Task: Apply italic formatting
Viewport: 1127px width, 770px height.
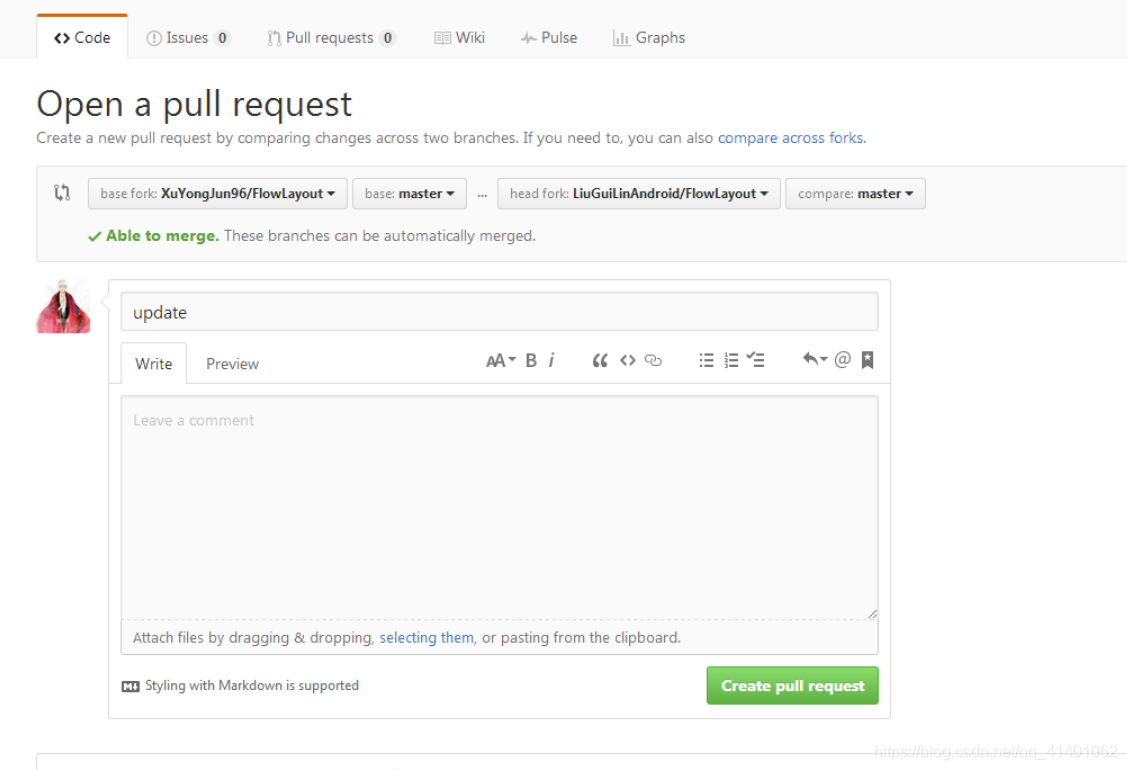Action: (x=551, y=360)
